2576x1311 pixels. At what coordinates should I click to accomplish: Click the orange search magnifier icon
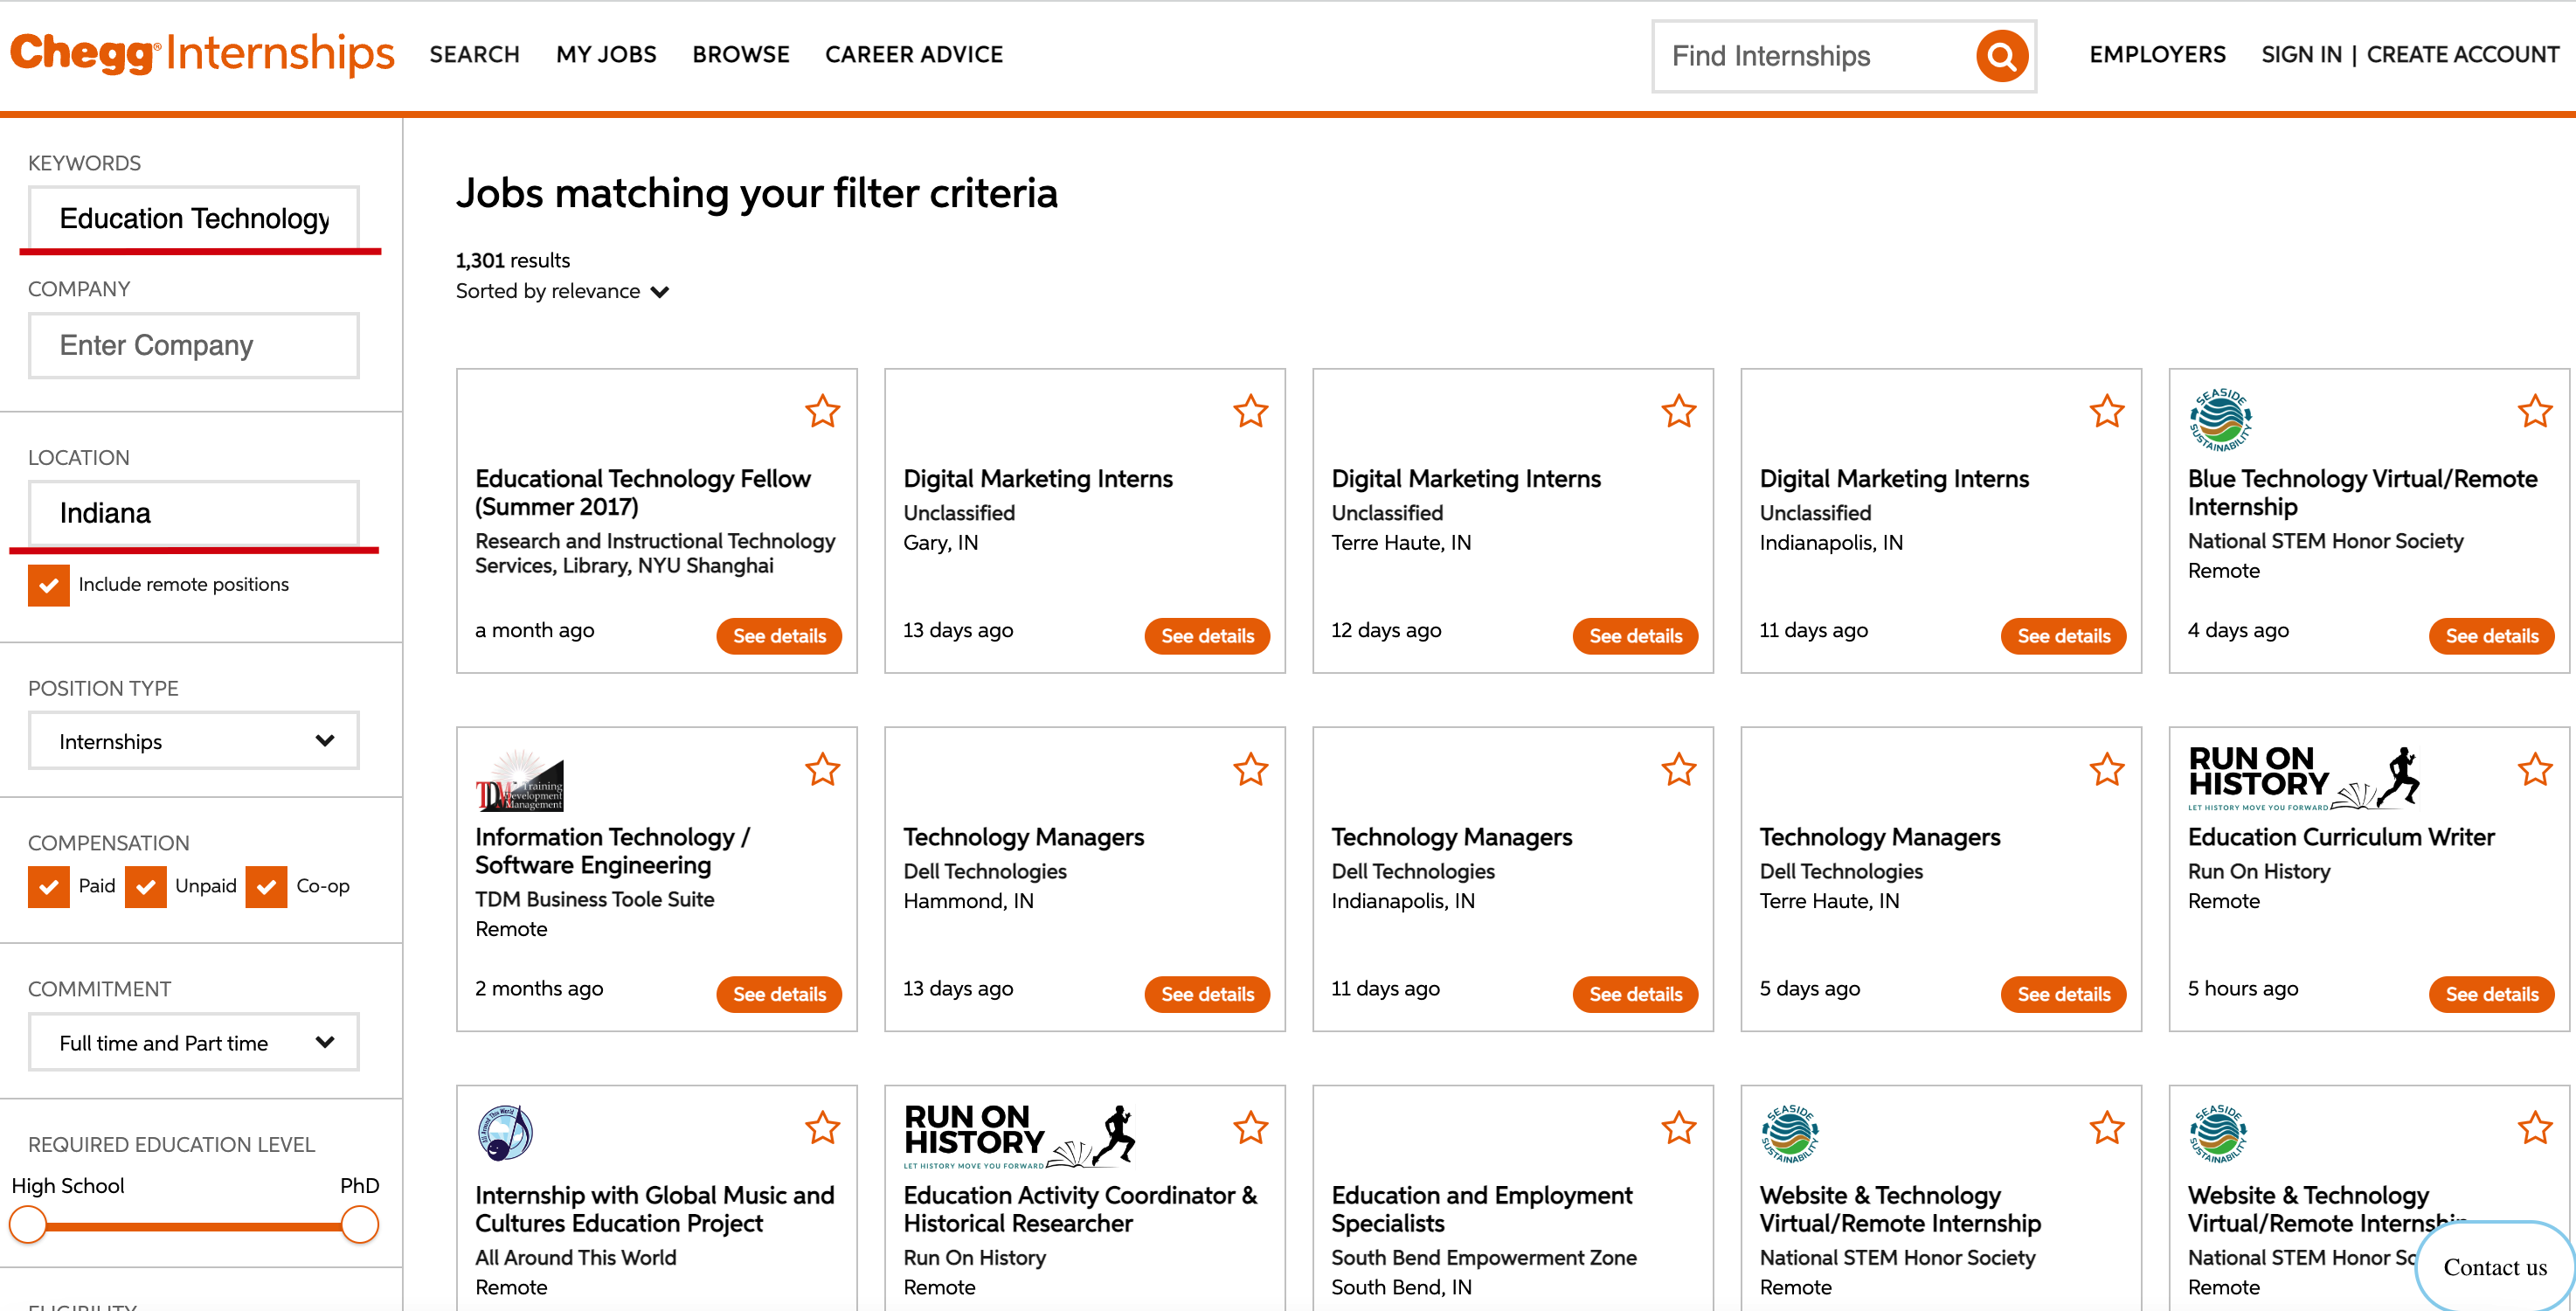(x=2001, y=56)
